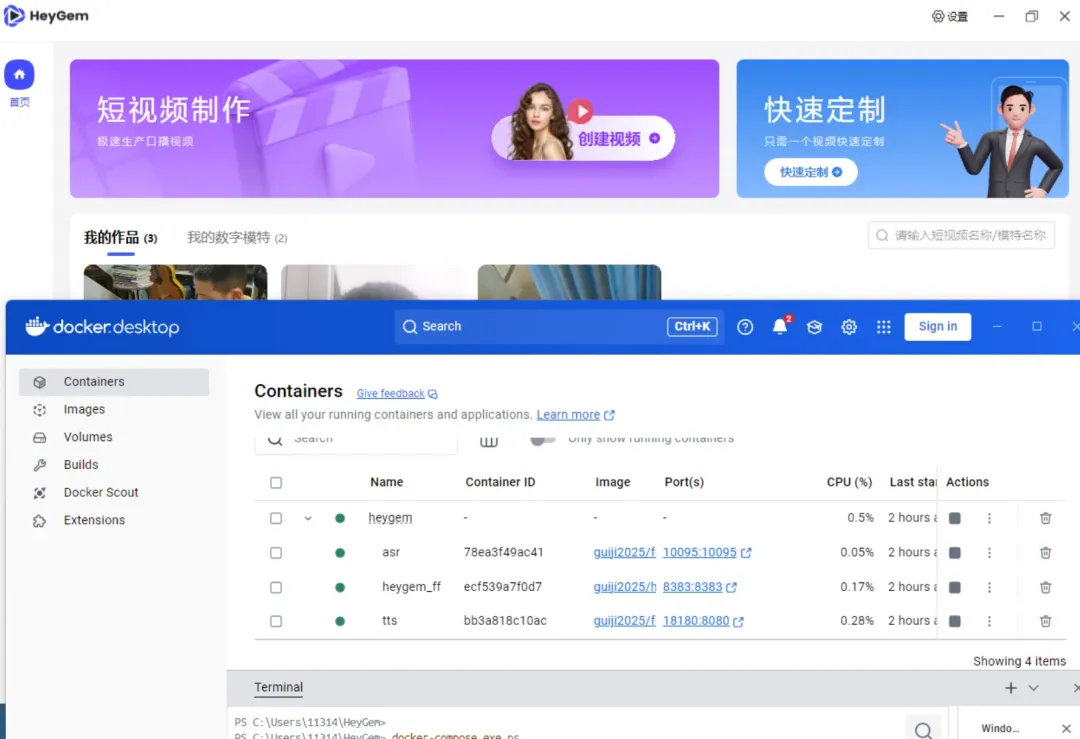Screen dimensions: 1080x739
Task: Open the Docker learning center icon
Action: pyautogui.click(x=814, y=327)
